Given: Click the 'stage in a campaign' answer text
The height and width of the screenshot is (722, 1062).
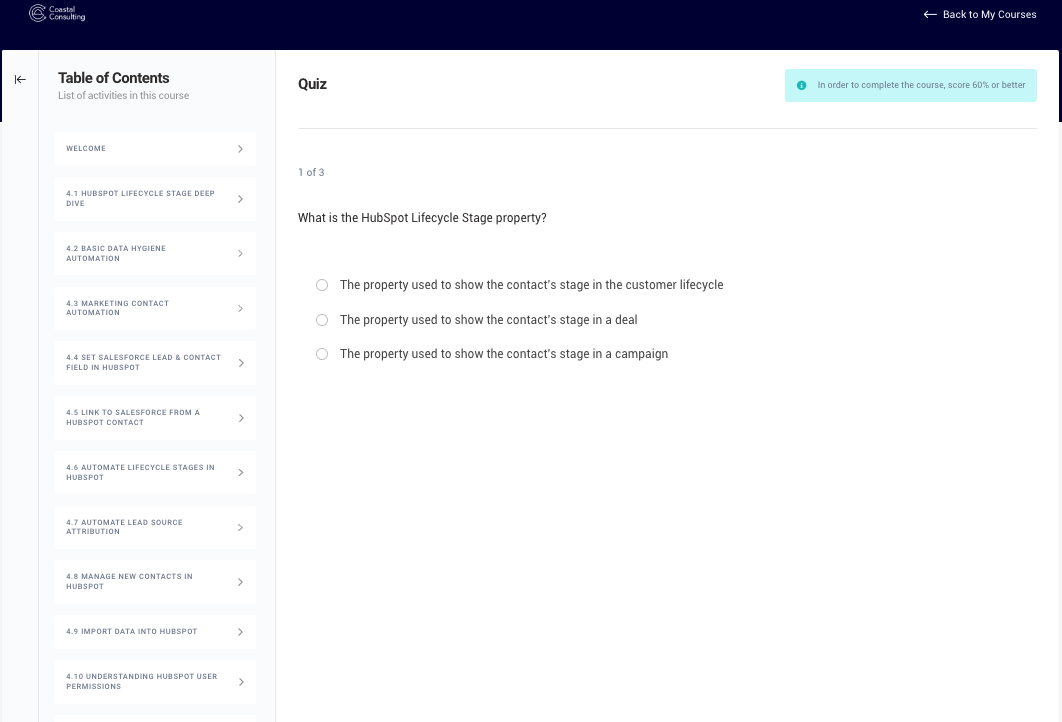Looking at the screenshot, I should click(x=504, y=354).
